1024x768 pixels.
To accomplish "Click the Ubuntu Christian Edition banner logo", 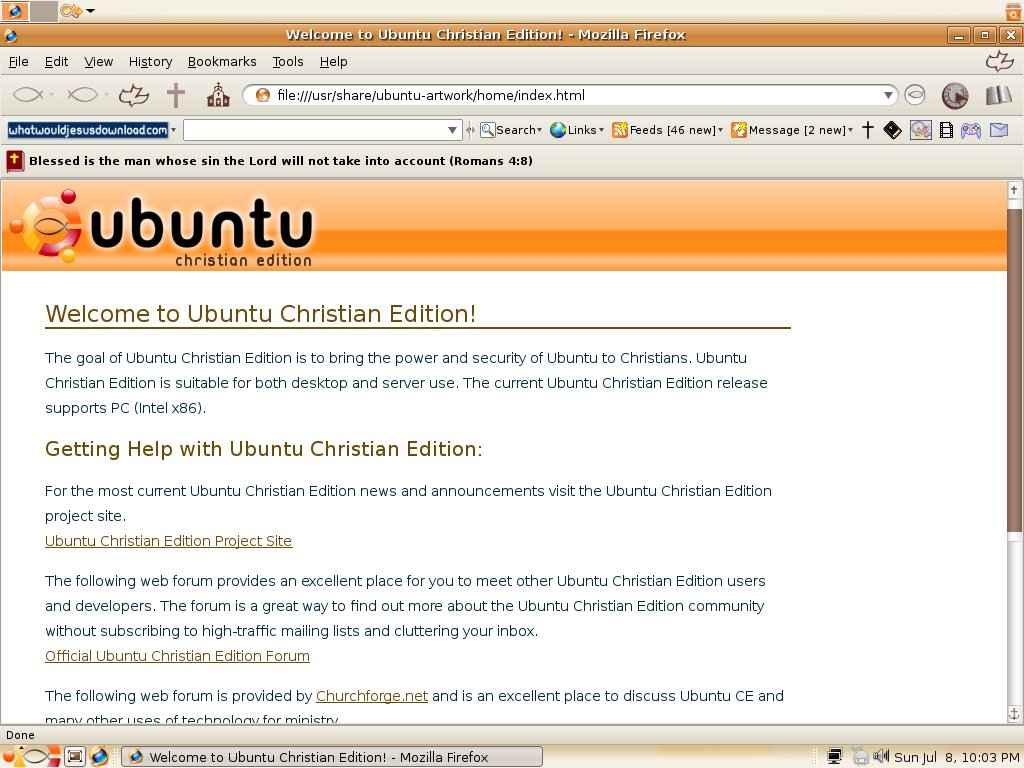I will [161, 229].
